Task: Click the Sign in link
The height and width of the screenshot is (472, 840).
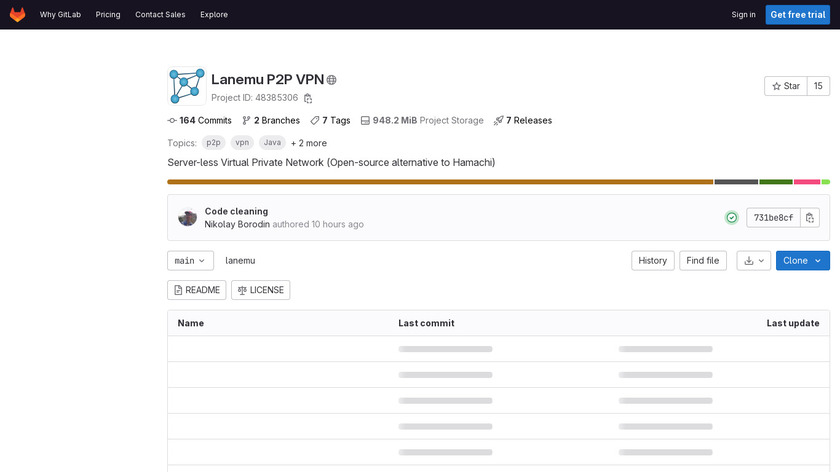Action: [x=744, y=14]
